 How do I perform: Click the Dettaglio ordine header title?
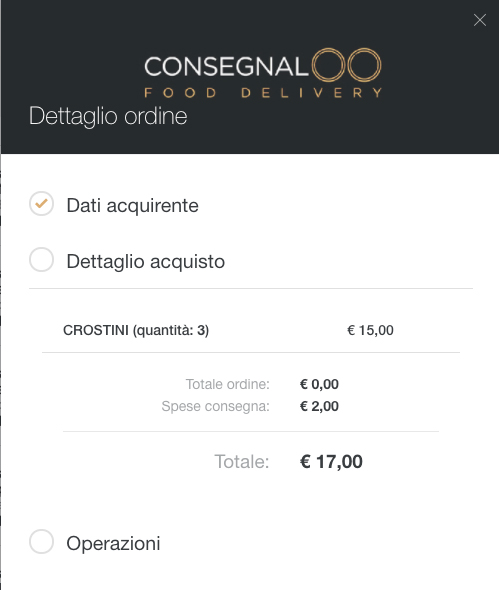coord(108,116)
